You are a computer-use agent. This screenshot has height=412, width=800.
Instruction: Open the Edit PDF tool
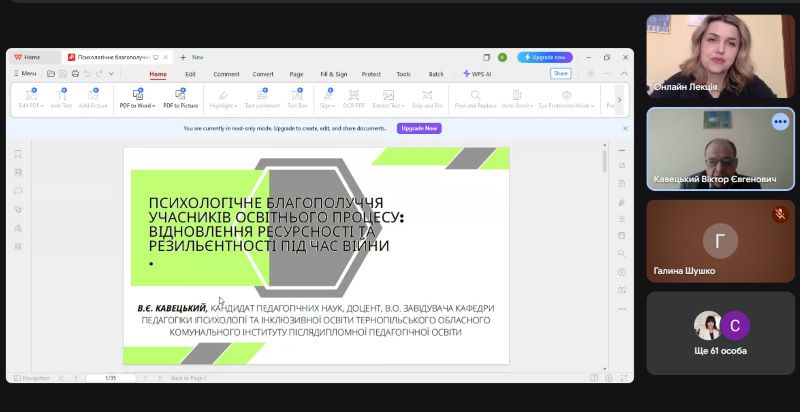(31, 99)
